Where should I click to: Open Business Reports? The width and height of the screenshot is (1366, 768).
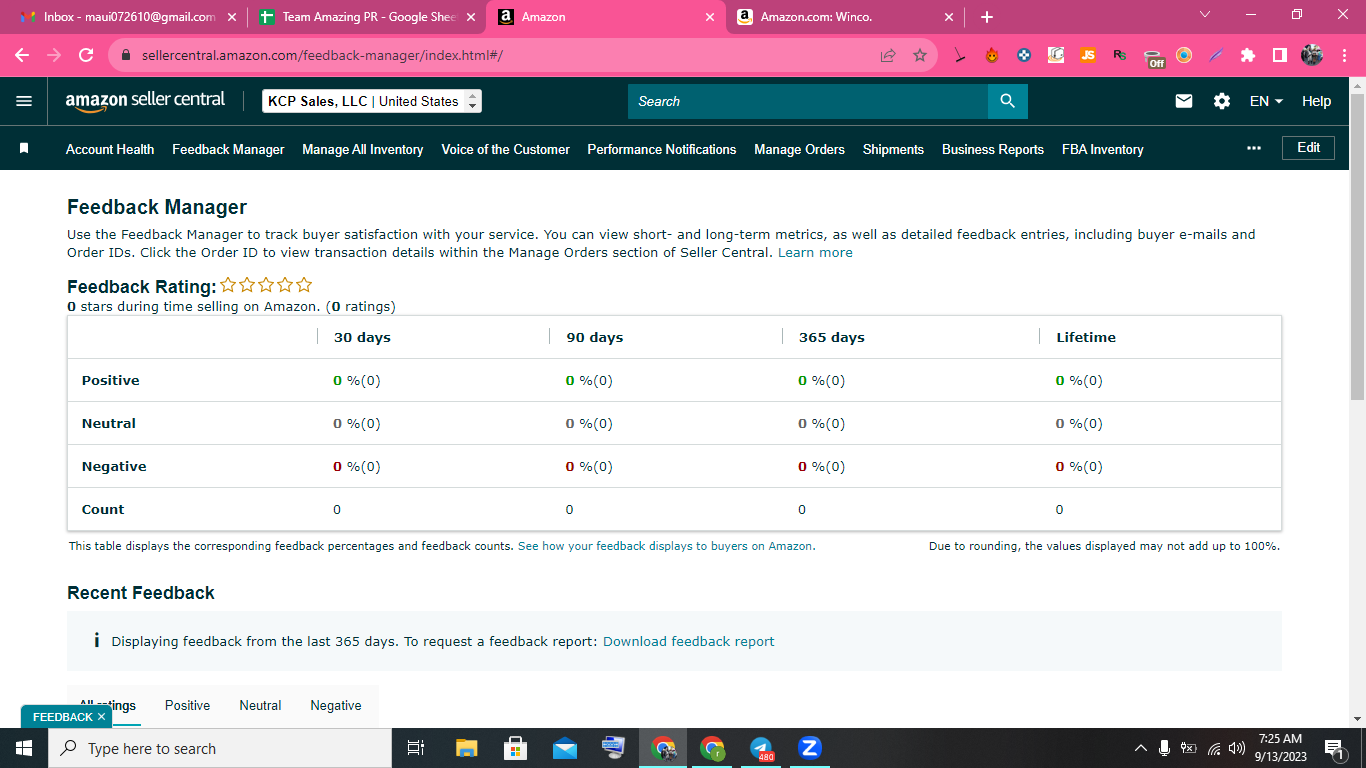pos(993,149)
